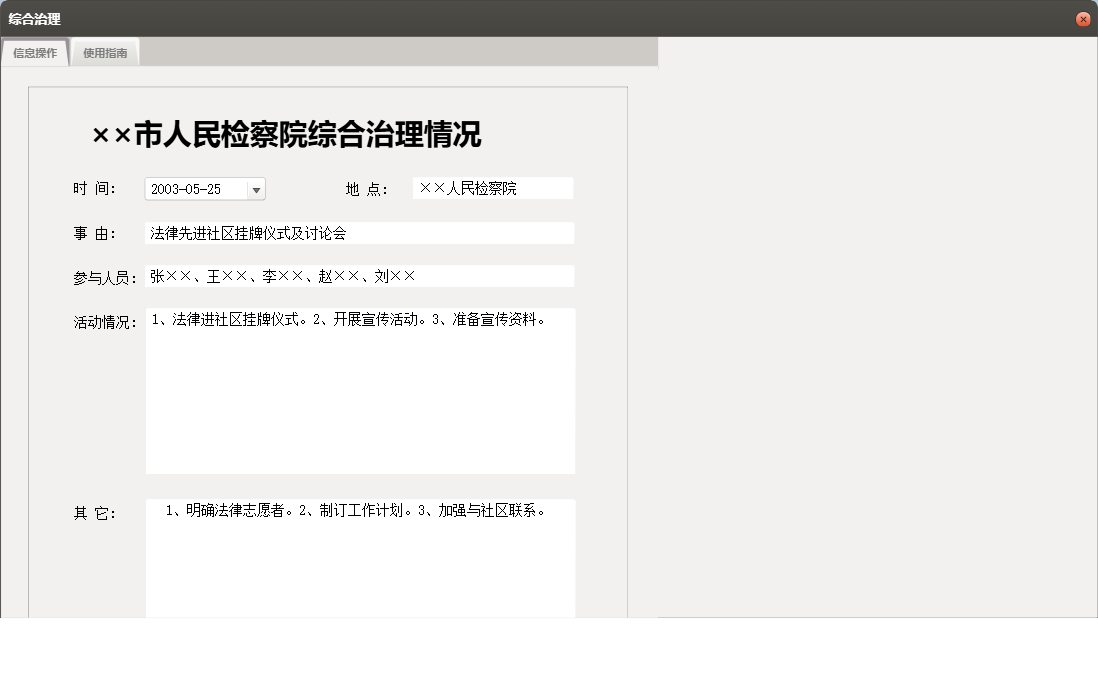
Task: Click into the 活动情况 text area
Action: coord(360,390)
